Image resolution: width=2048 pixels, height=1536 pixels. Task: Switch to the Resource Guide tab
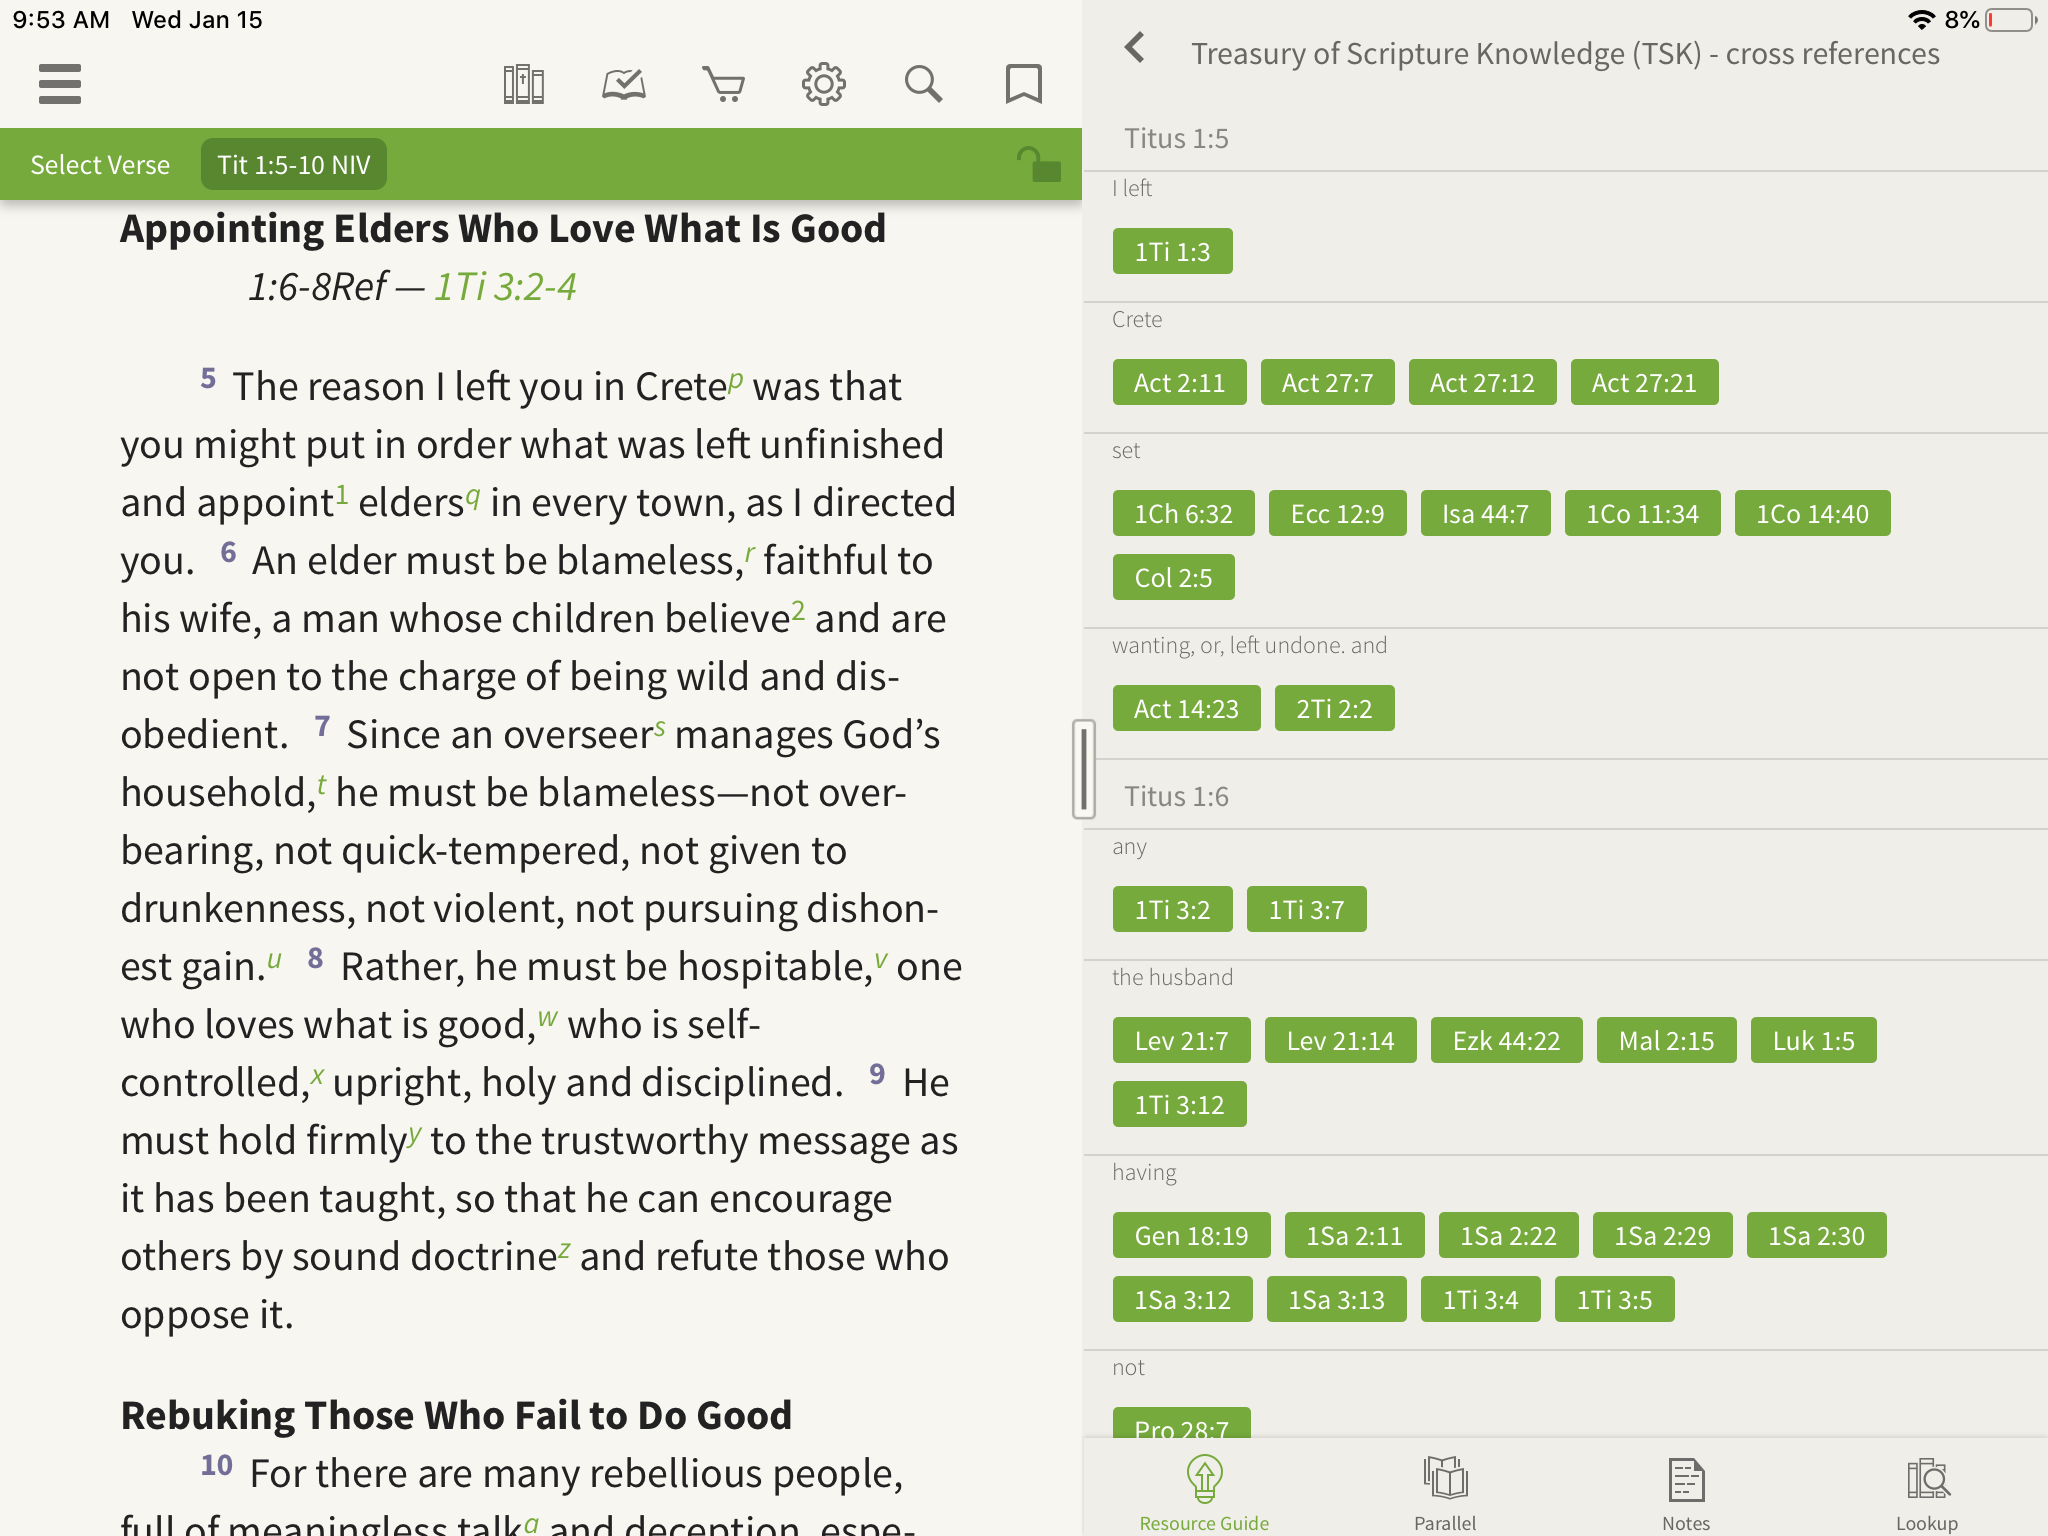point(1204,1492)
